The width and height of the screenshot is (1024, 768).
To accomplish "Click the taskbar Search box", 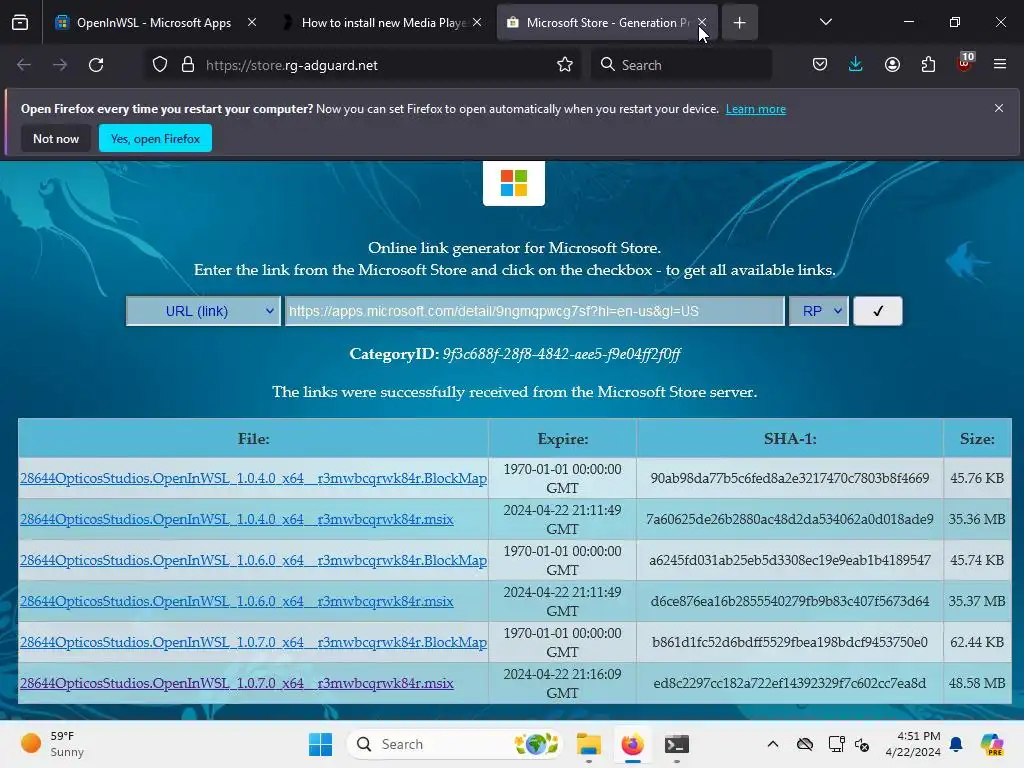I will 455,744.
